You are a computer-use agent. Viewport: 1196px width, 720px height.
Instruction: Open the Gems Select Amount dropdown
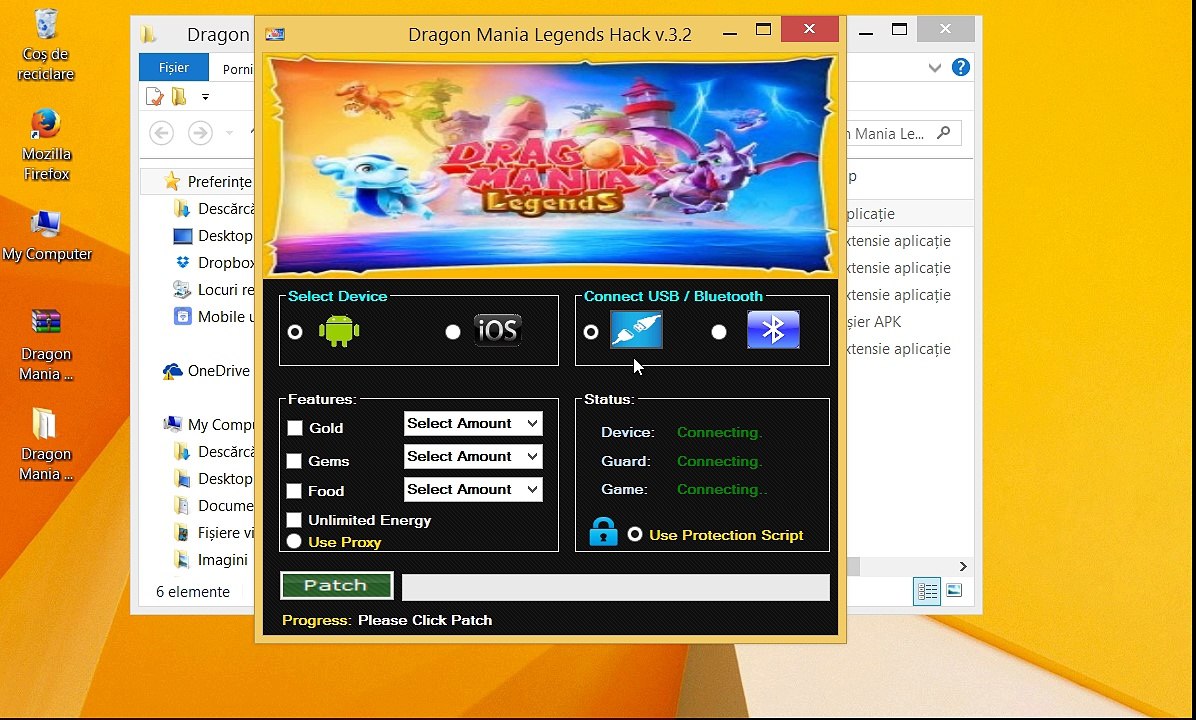(473, 456)
